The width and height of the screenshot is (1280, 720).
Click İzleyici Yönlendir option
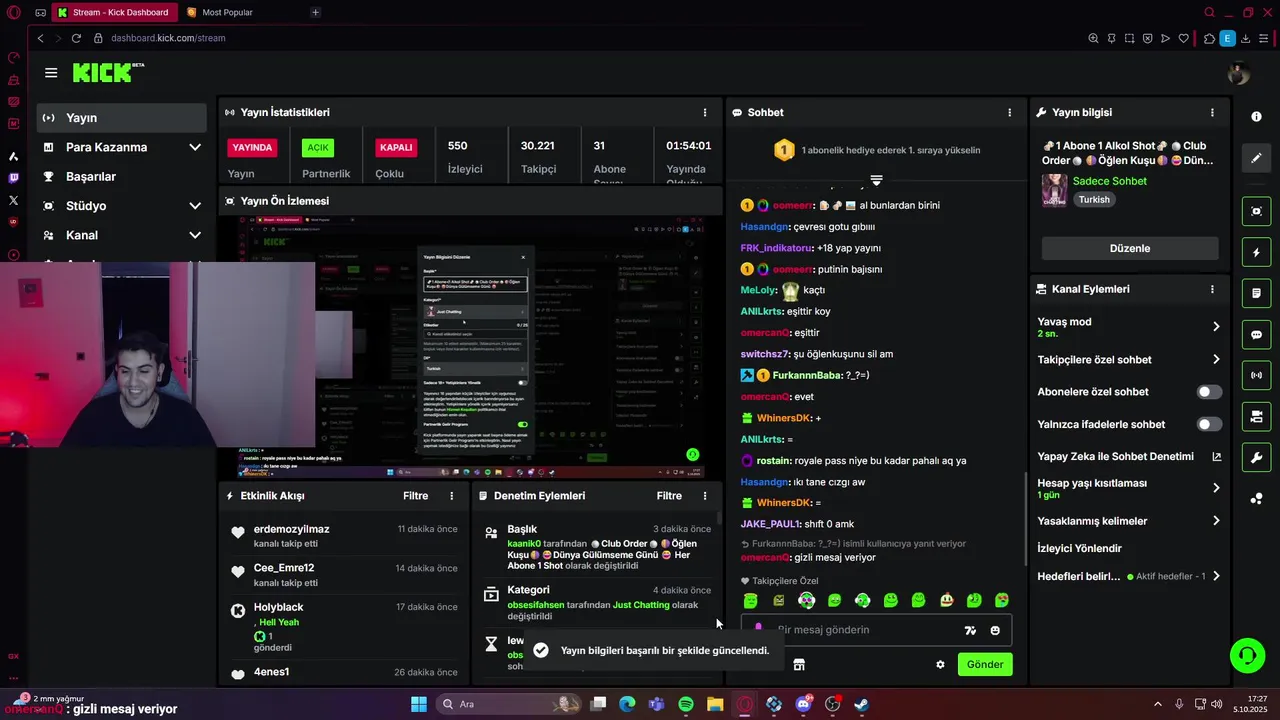[1080, 548]
